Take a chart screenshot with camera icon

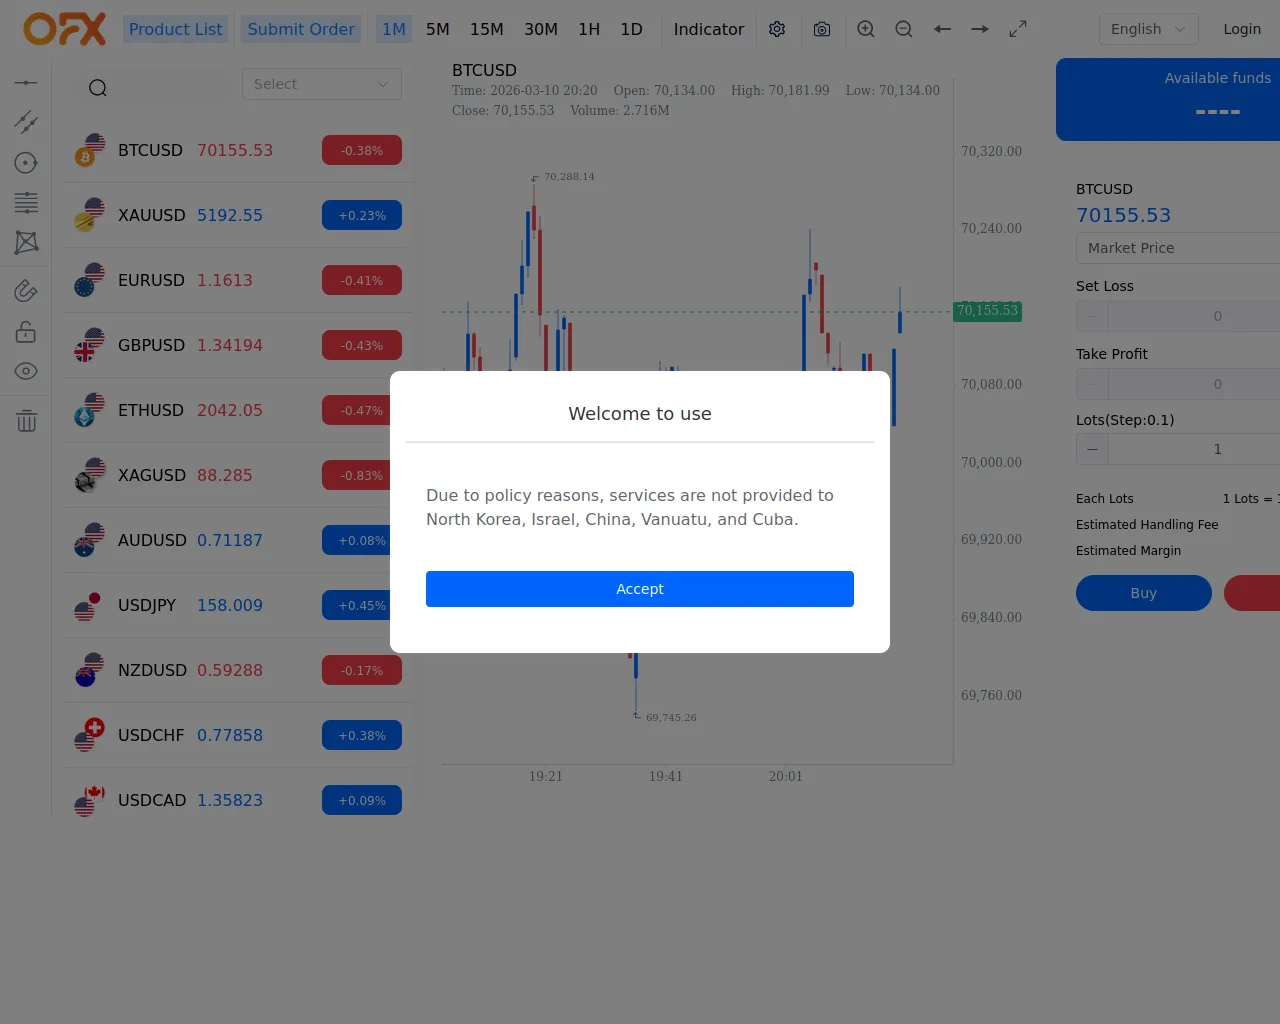pyautogui.click(x=822, y=29)
